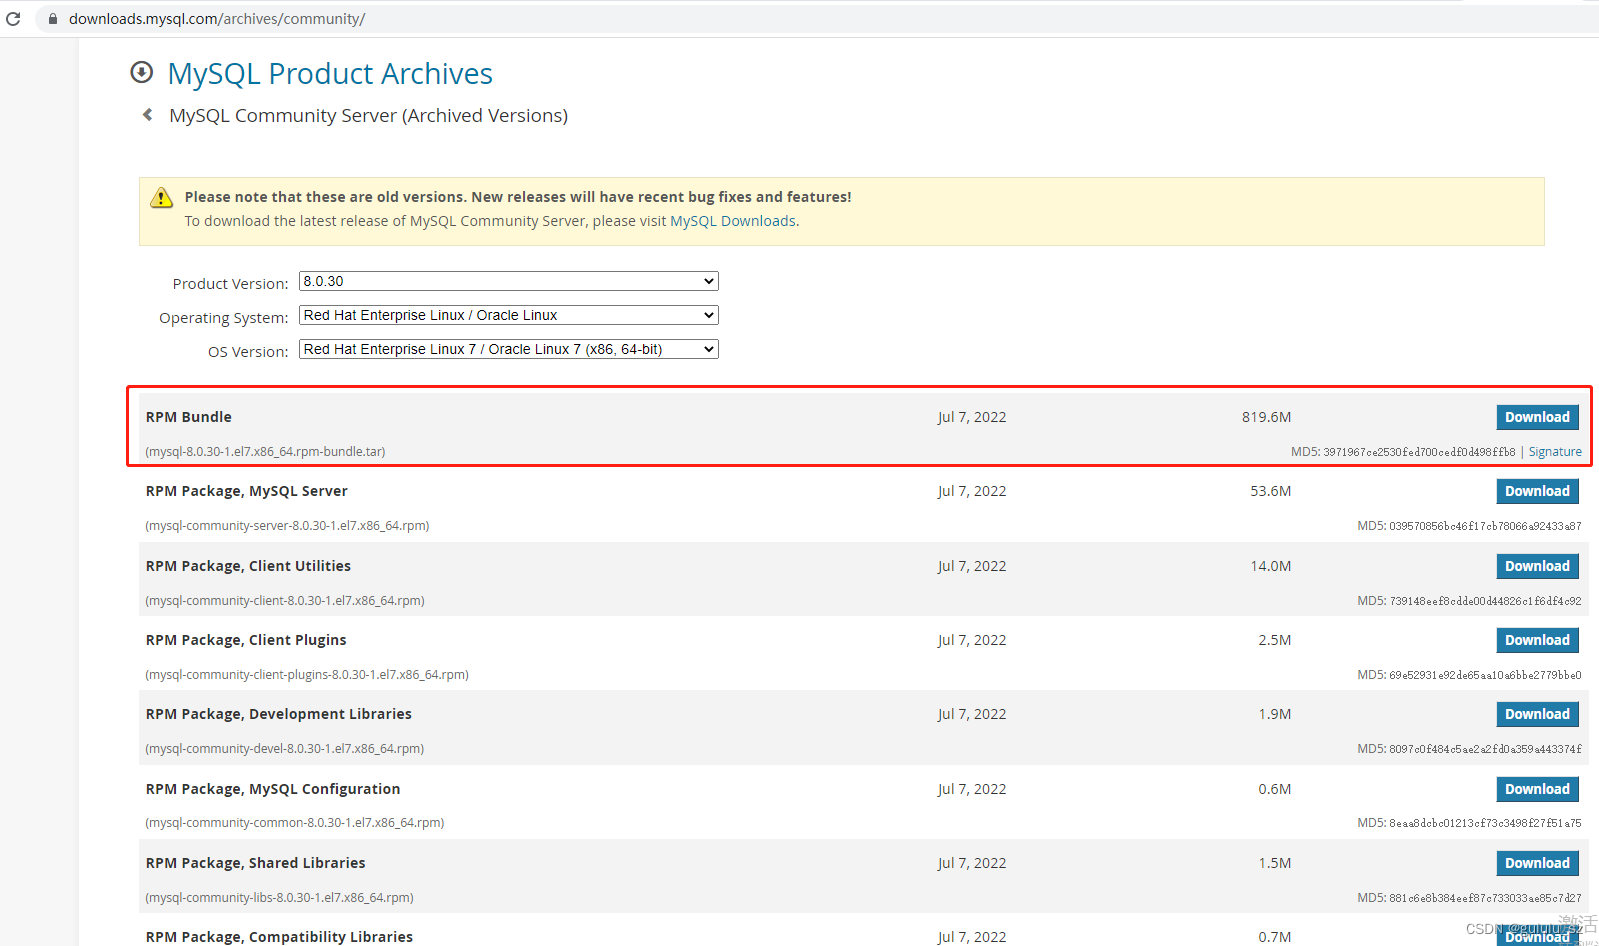Download RPM Package, Client Utilities
Image resolution: width=1599 pixels, height=946 pixels.
[1537, 566]
